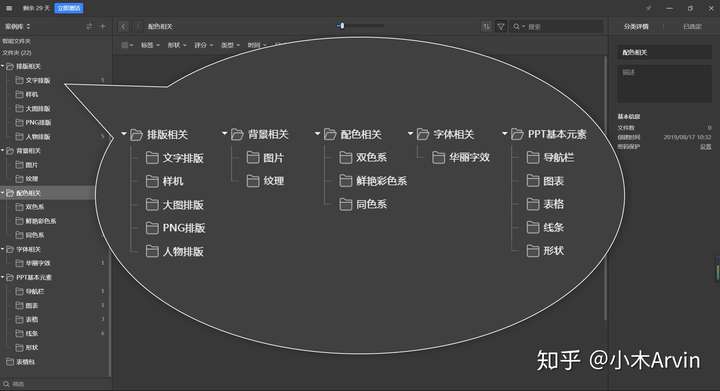This screenshot has height=391, width=720.
Task: Click the main content vertical scrollbar
Action: [605, 188]
